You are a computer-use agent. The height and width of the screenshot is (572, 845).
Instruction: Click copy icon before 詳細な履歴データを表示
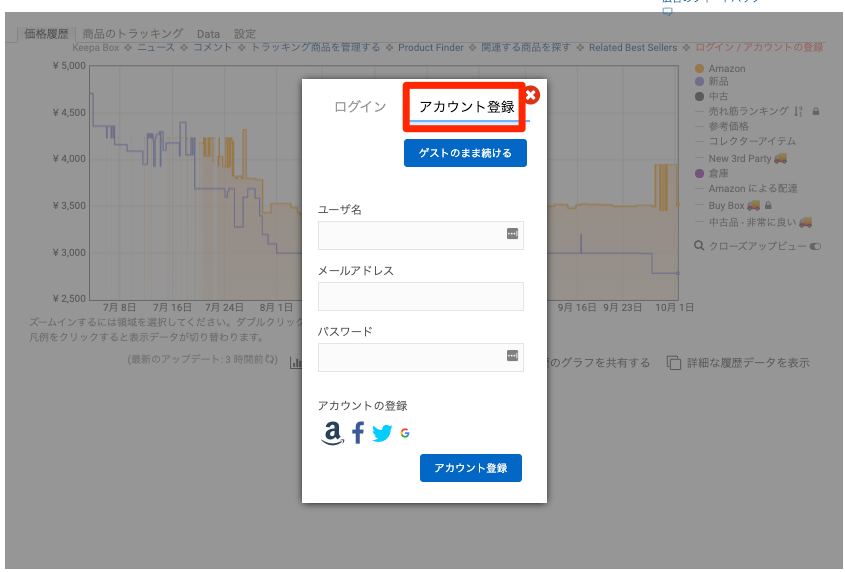[674, 363]
